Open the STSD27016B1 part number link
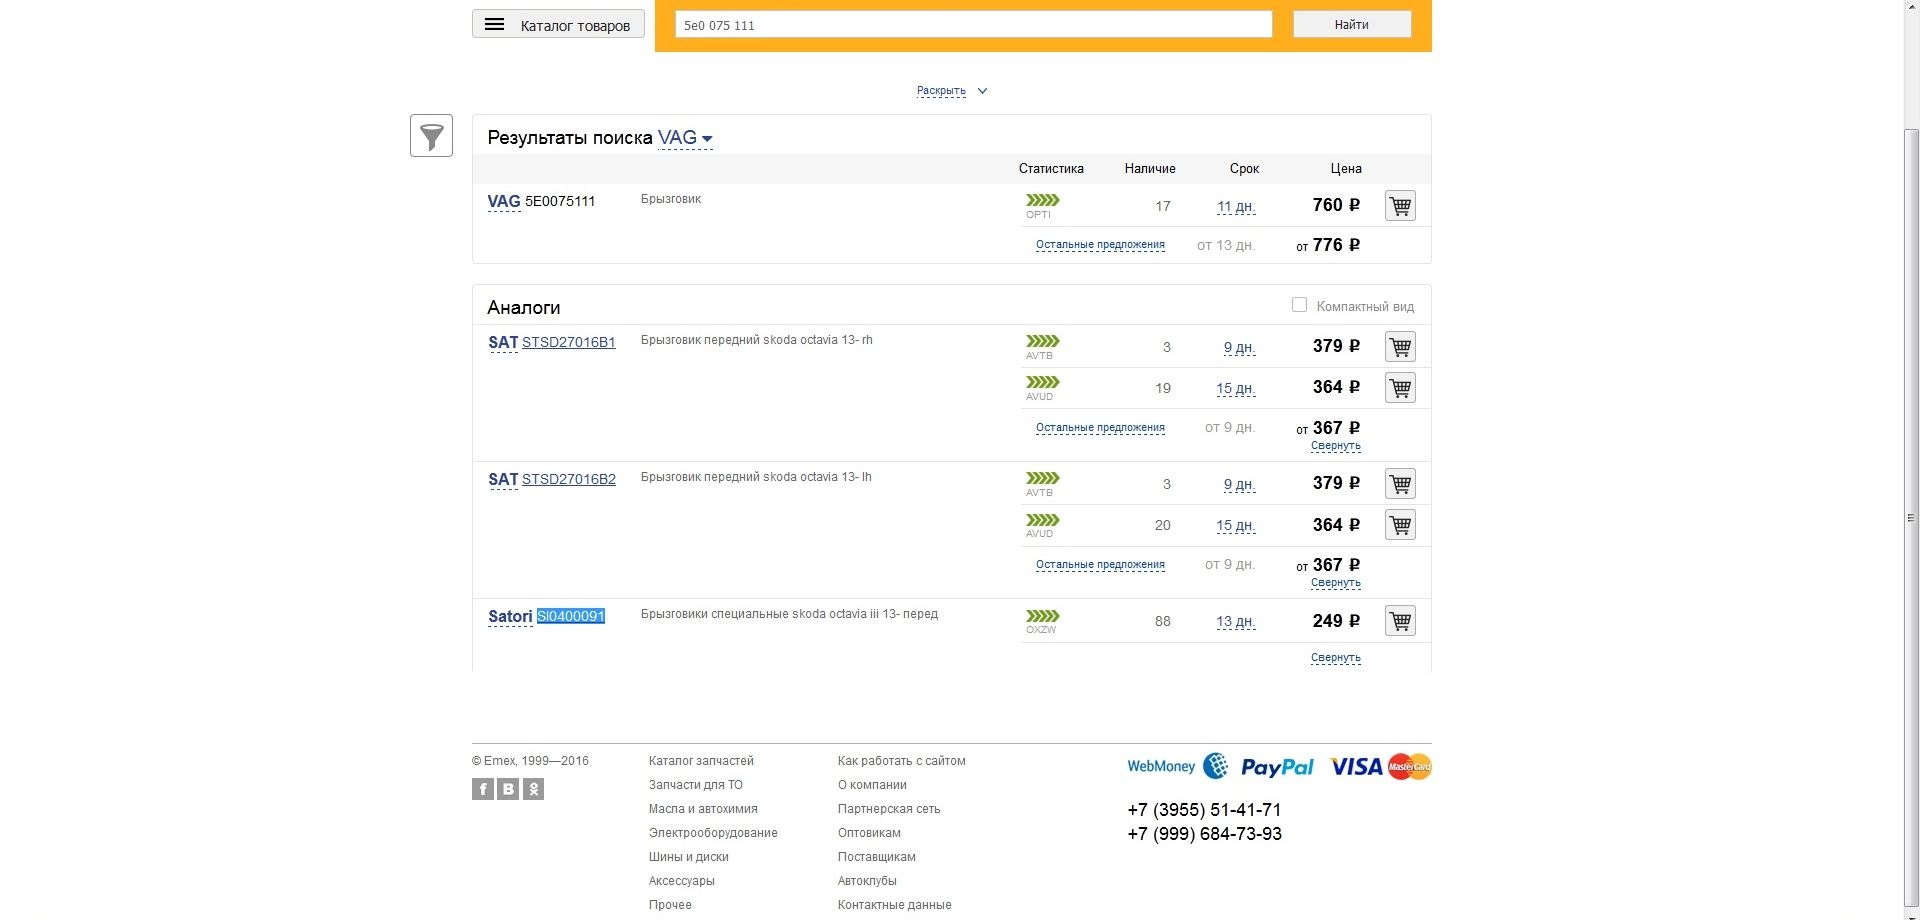1920x920 pixels. click(569, 342)
